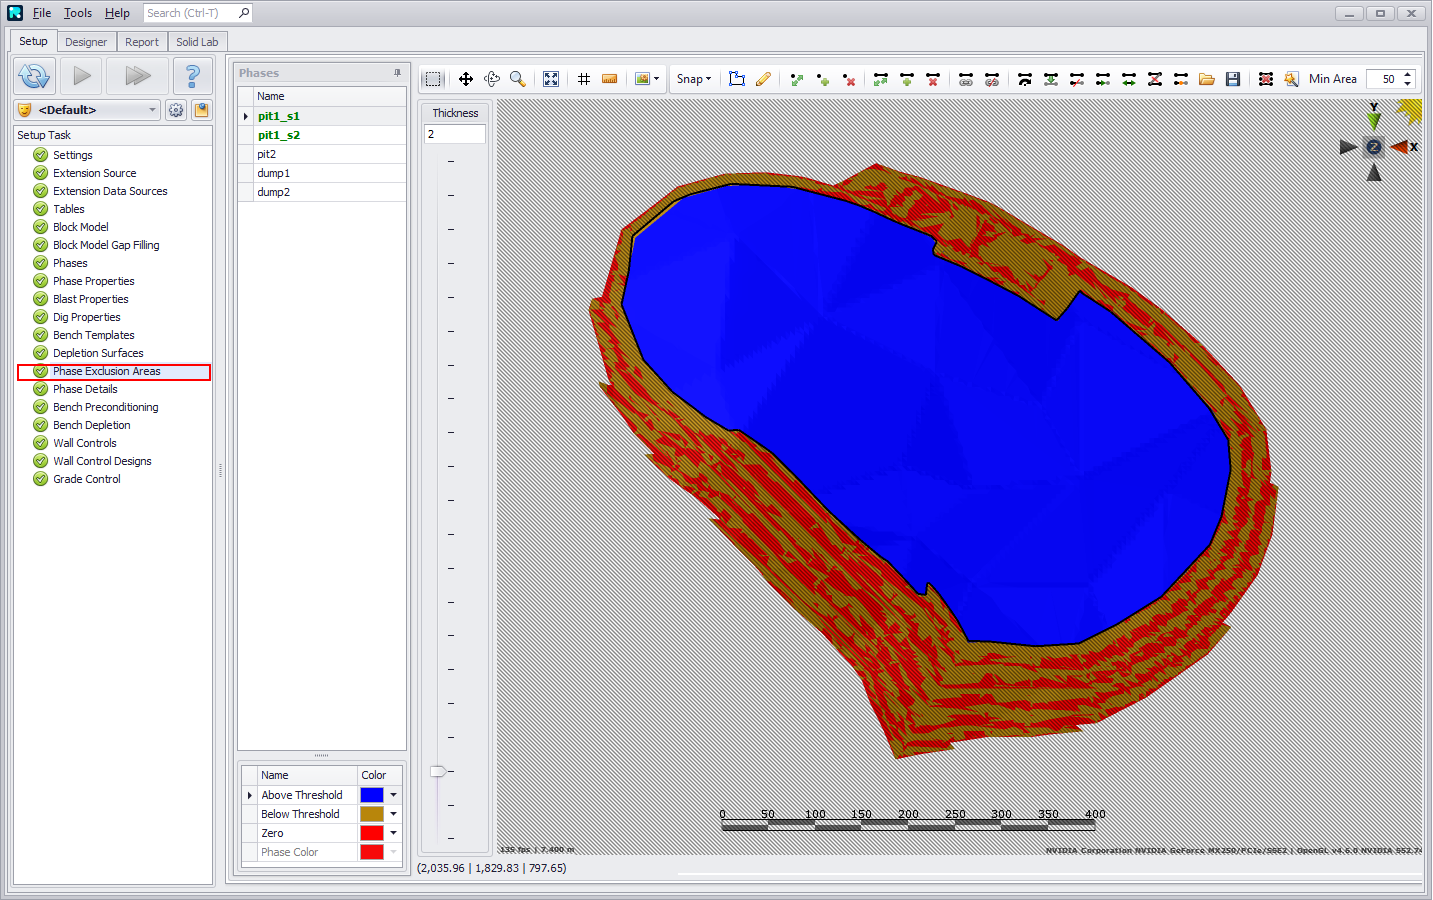The width and height of the screenshot is (1433, 900).
Task: Open the Snap dropdown menu
Action: pyautogui.click(x=694, y=79)
